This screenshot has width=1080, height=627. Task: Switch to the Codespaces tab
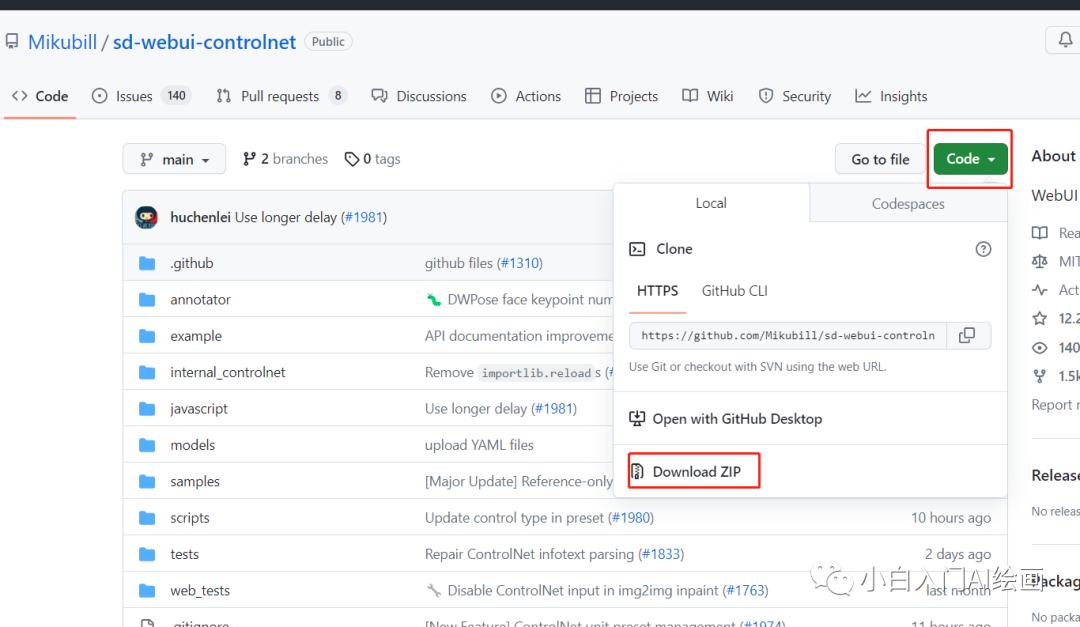[x=908, y=204]
